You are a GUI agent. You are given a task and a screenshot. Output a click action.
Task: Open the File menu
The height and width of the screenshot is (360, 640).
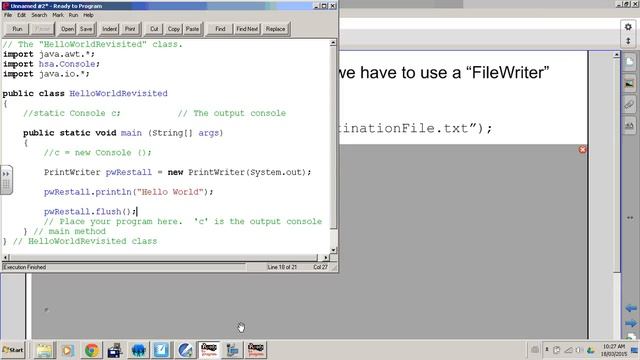point(8,15)
